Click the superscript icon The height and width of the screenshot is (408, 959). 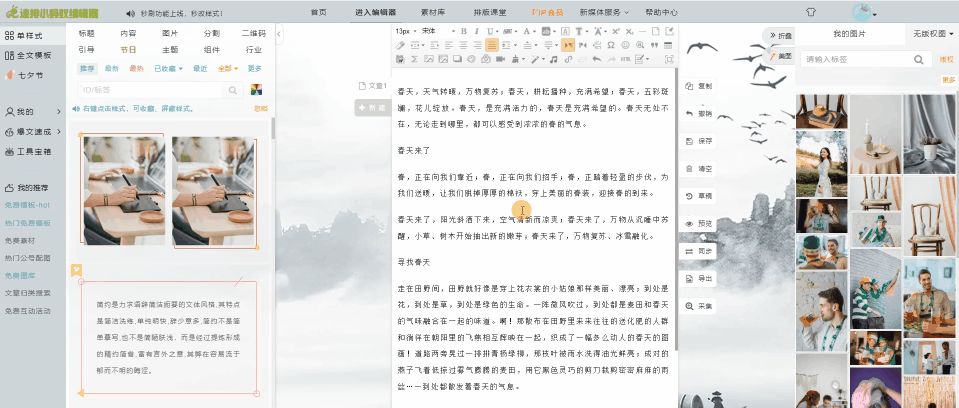coord(616,31)
